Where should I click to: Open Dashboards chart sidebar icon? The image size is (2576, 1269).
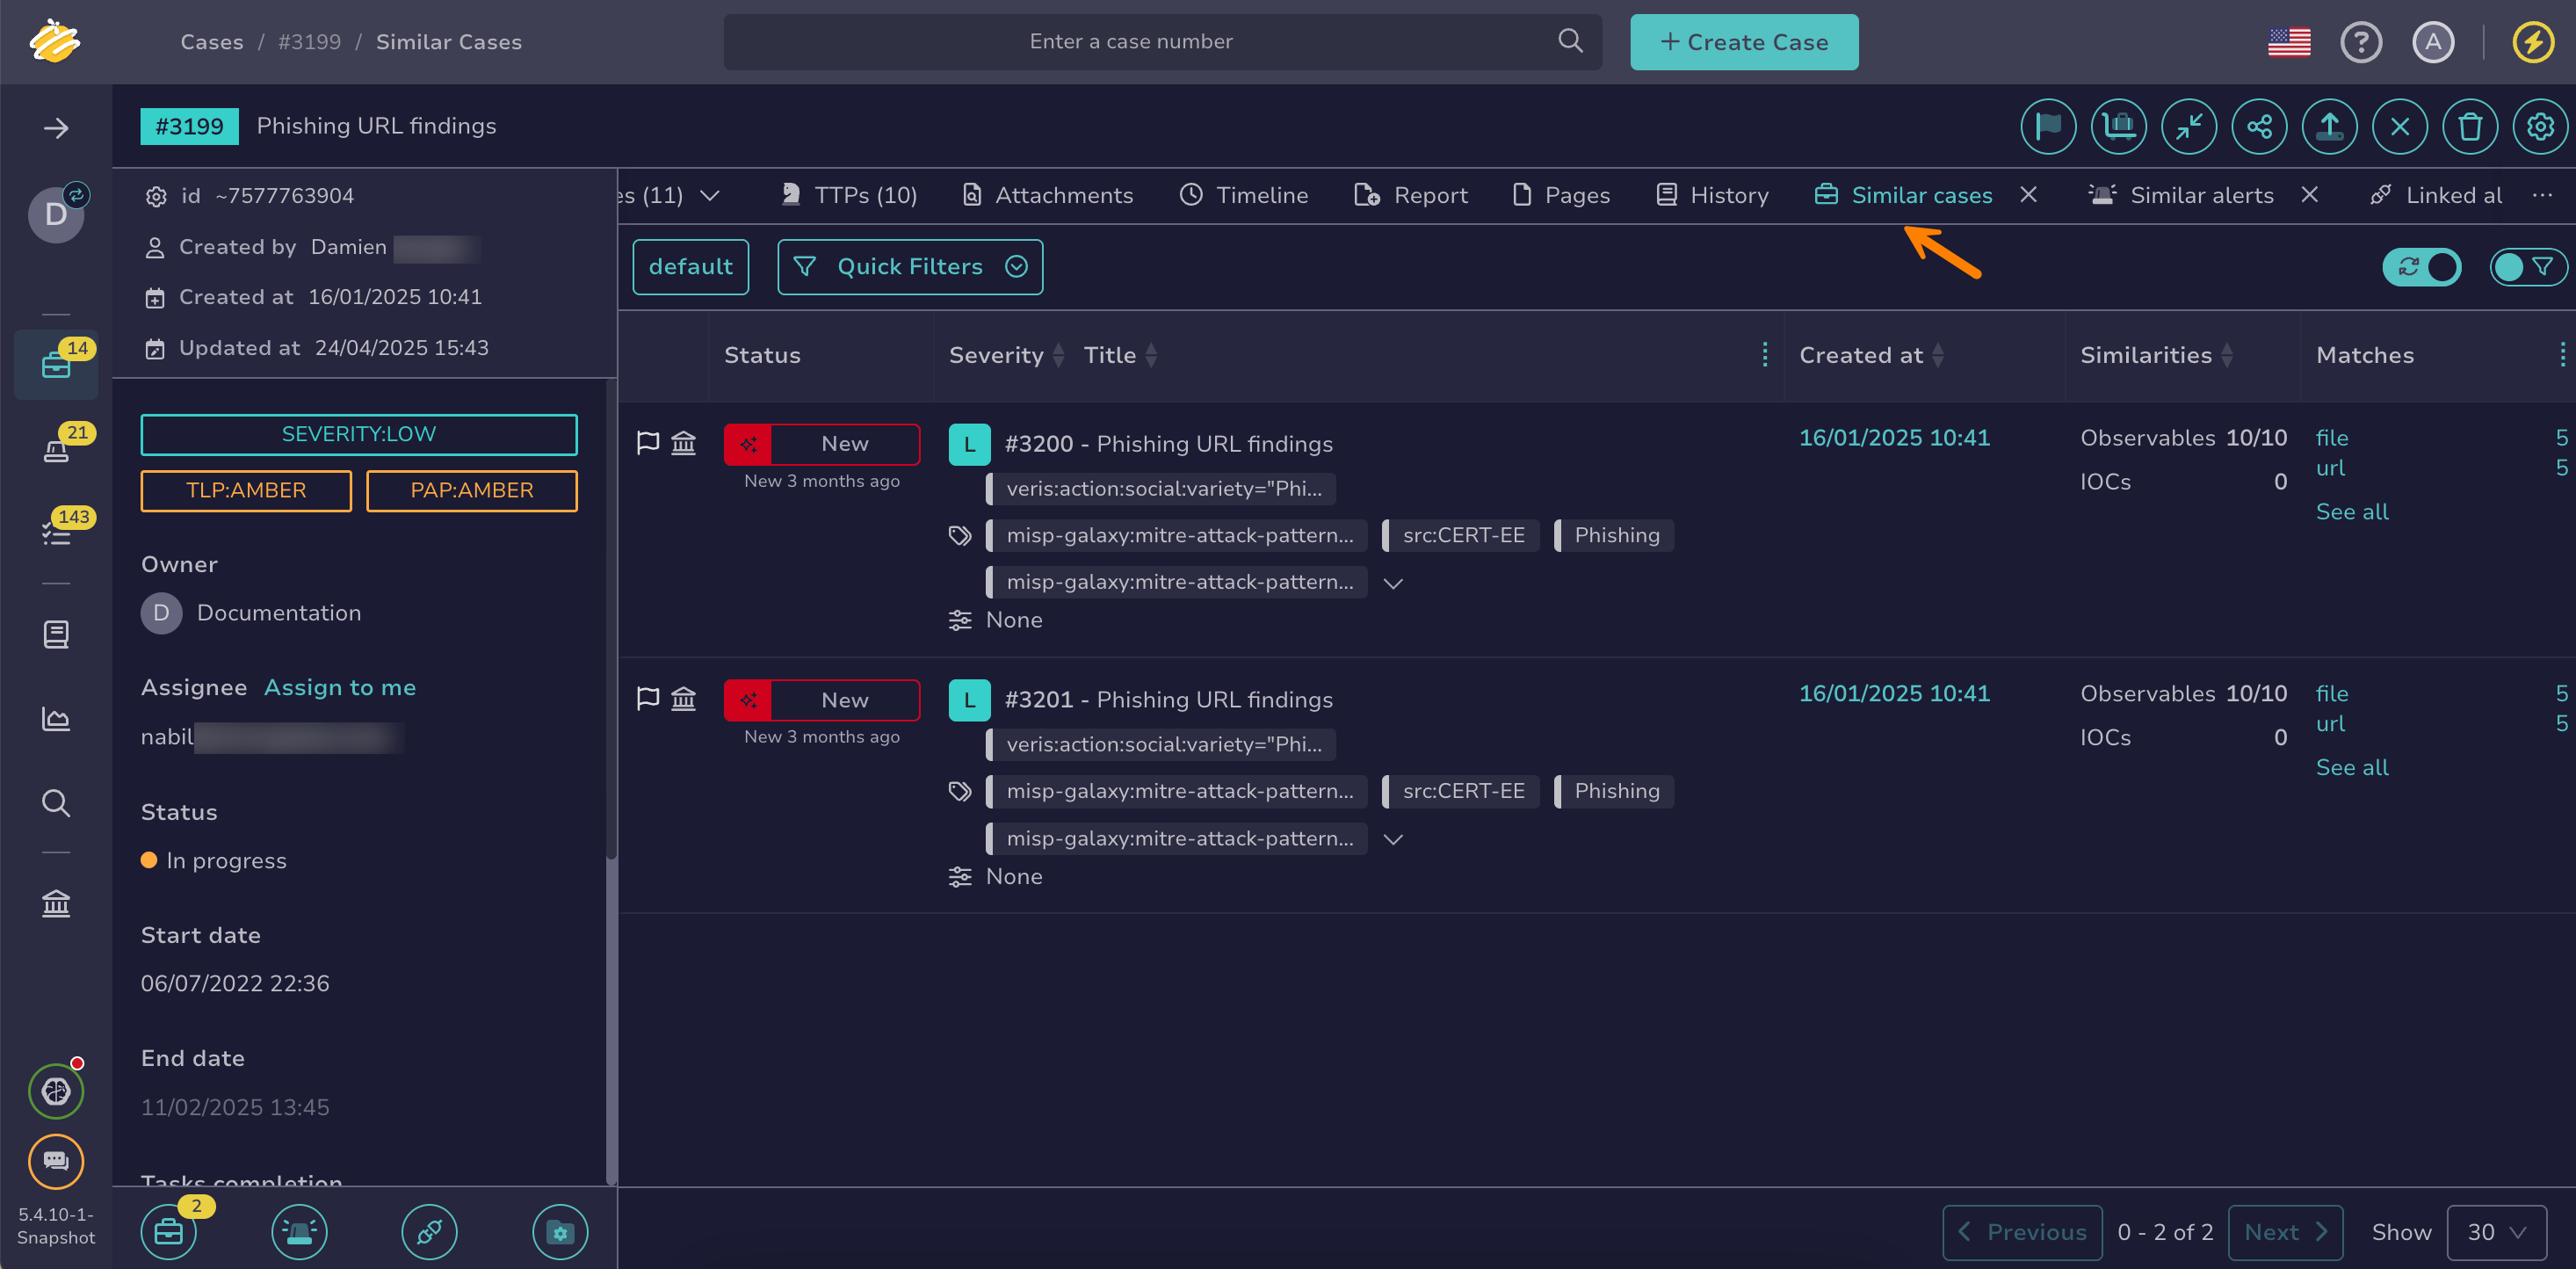click(56, 718)
